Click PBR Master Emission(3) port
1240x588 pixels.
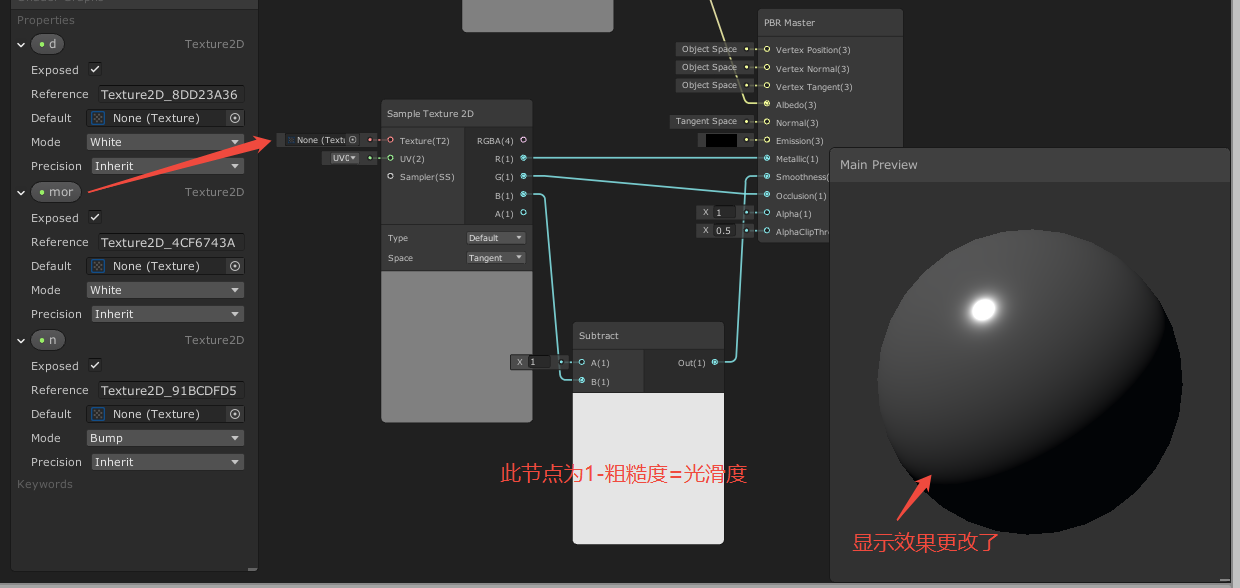[x=767, y=140]
